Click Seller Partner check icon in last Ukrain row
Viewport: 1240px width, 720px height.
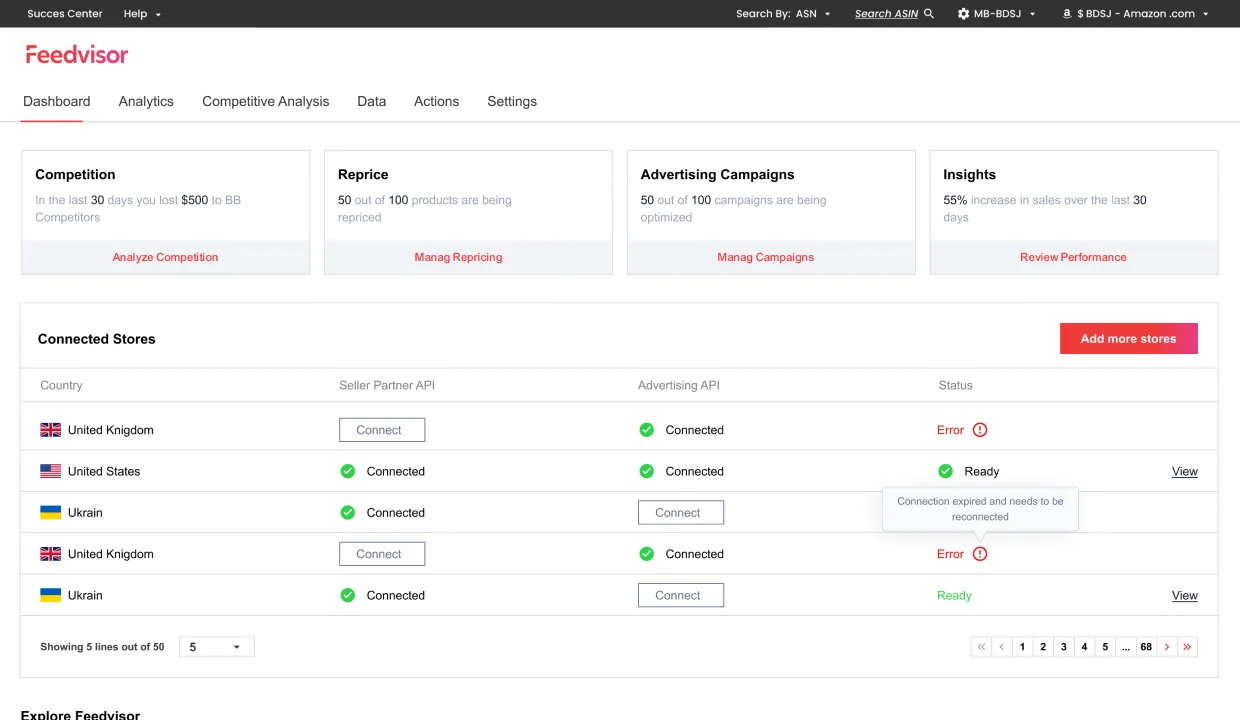[x=348, y=595]
